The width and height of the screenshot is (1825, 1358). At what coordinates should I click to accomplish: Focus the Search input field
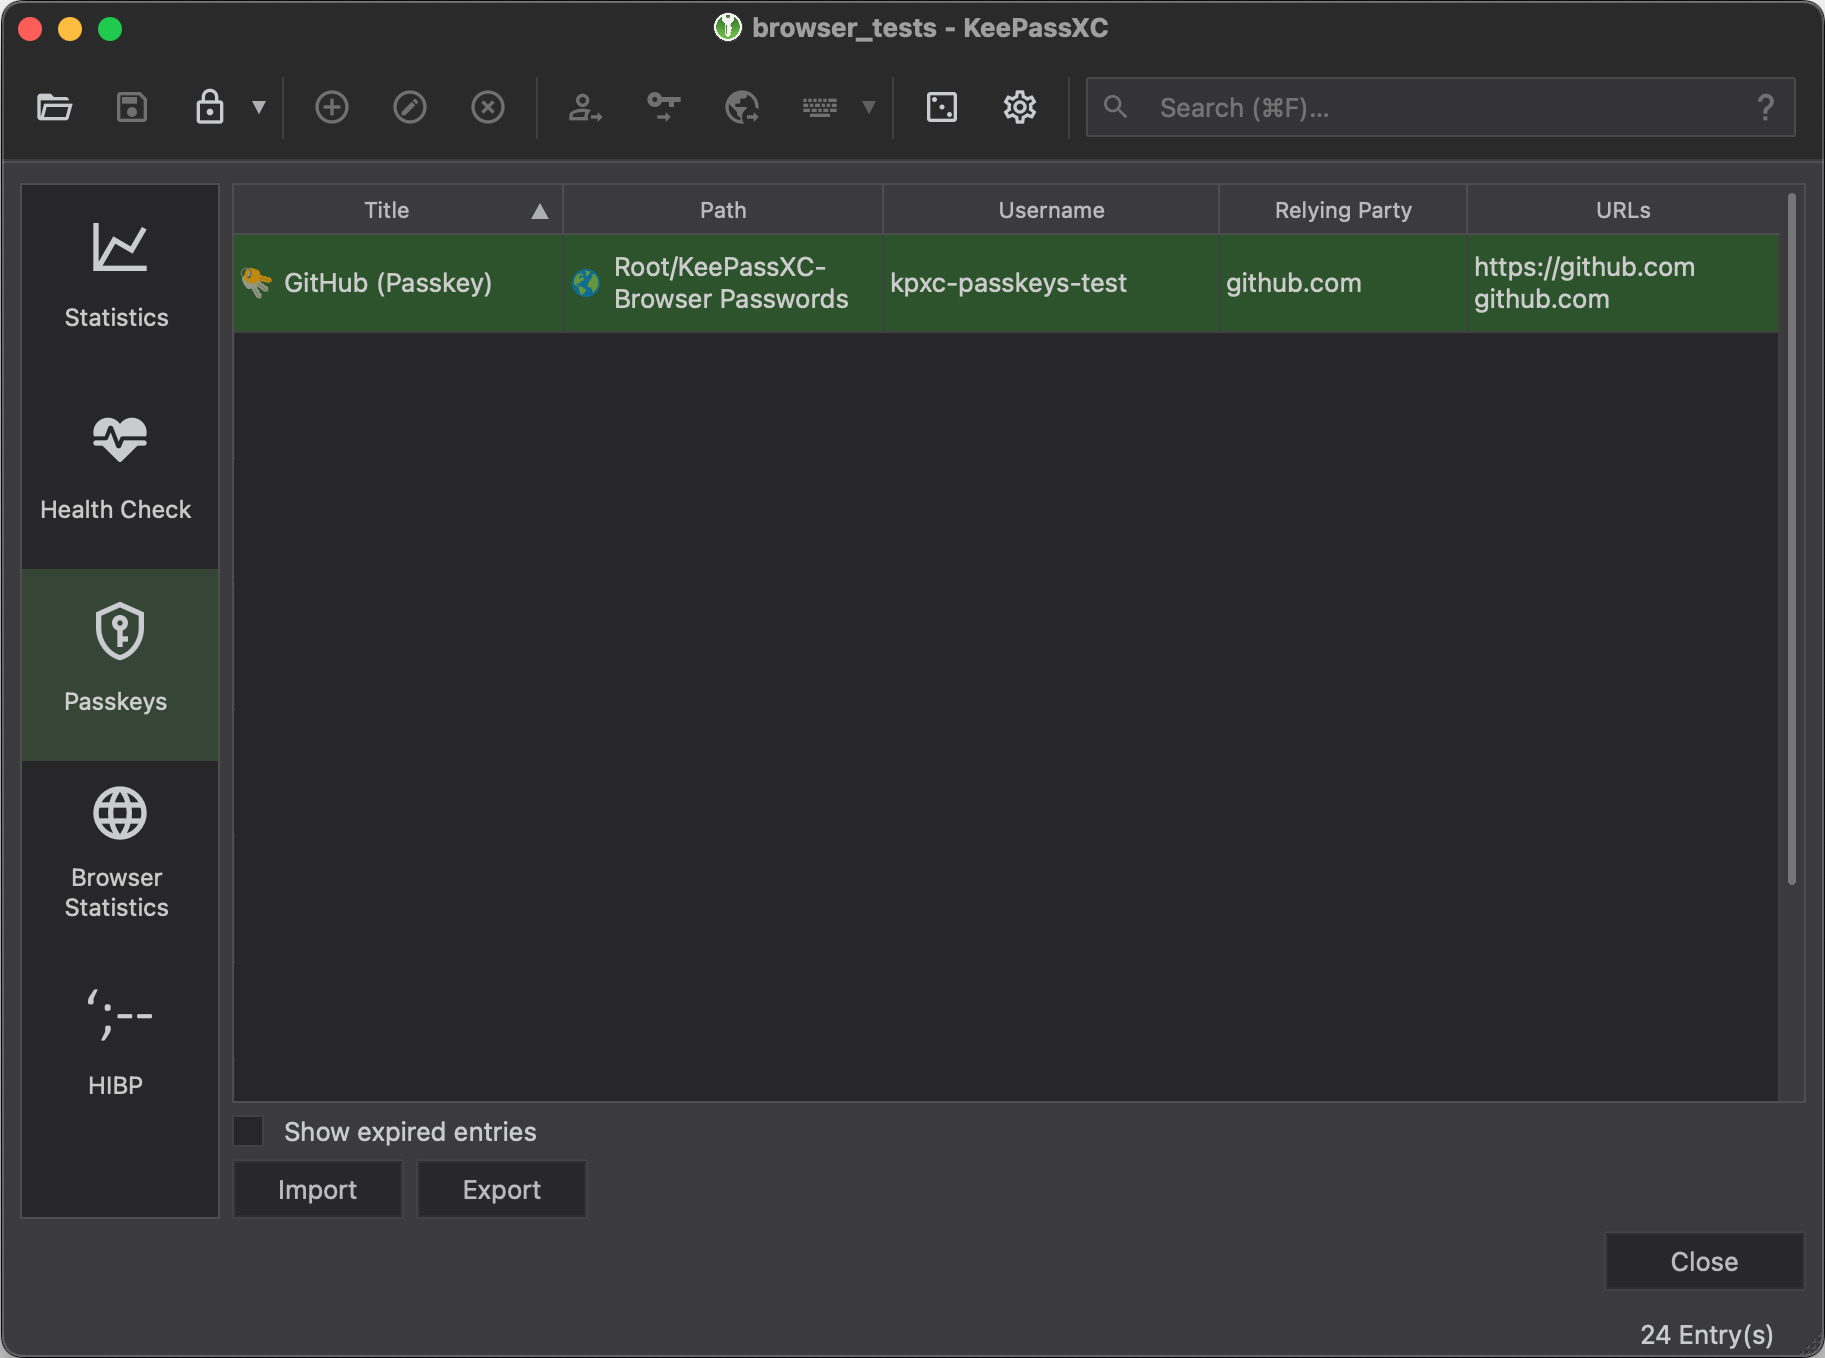[1440, 107]
